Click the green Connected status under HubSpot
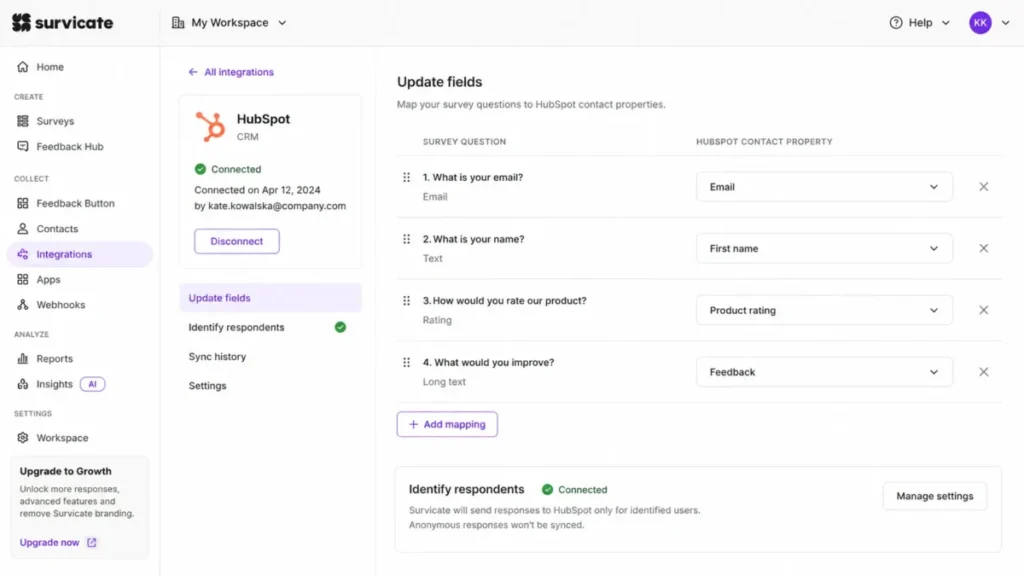The height and width of the screenshot is (576, 1024). coord(228,169)
